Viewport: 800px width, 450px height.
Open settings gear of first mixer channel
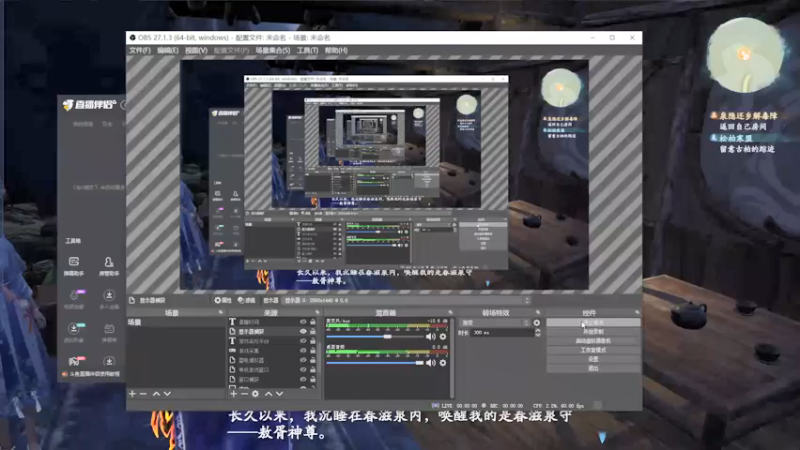443,337
